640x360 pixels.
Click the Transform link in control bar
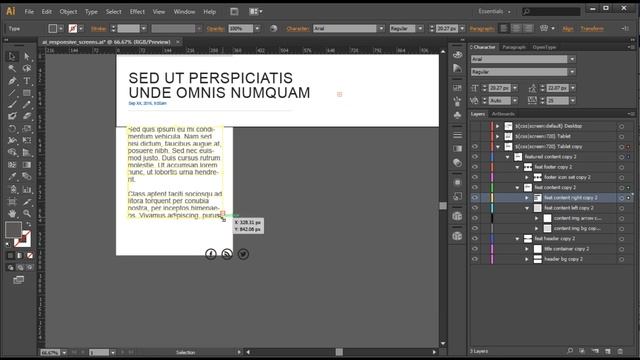pos(592,29)
